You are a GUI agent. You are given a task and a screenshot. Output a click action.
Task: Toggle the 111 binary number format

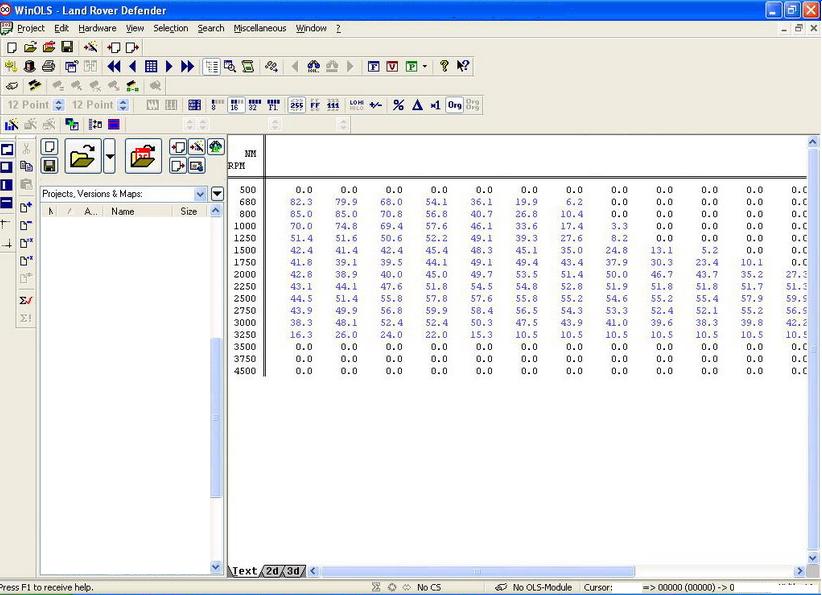coord(333,105)
